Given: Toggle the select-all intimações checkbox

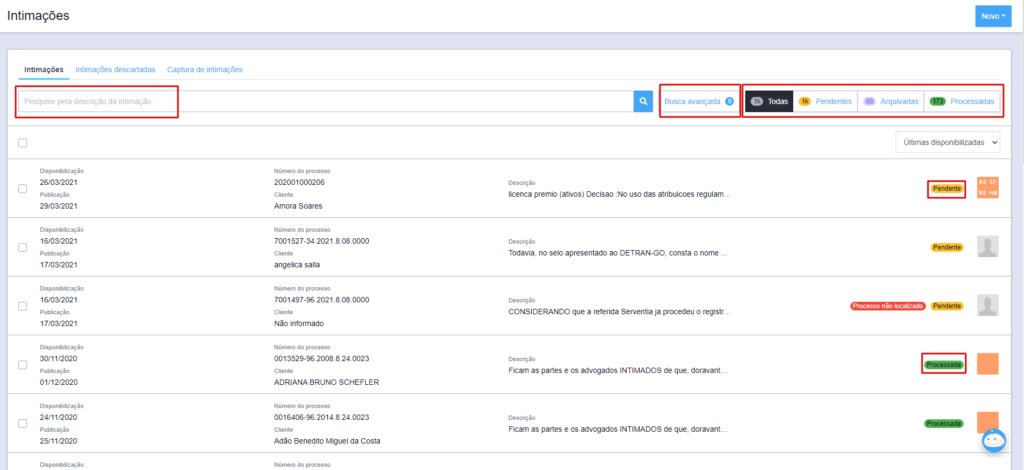Looking at the screenshot, I should (x=23, y=143).
